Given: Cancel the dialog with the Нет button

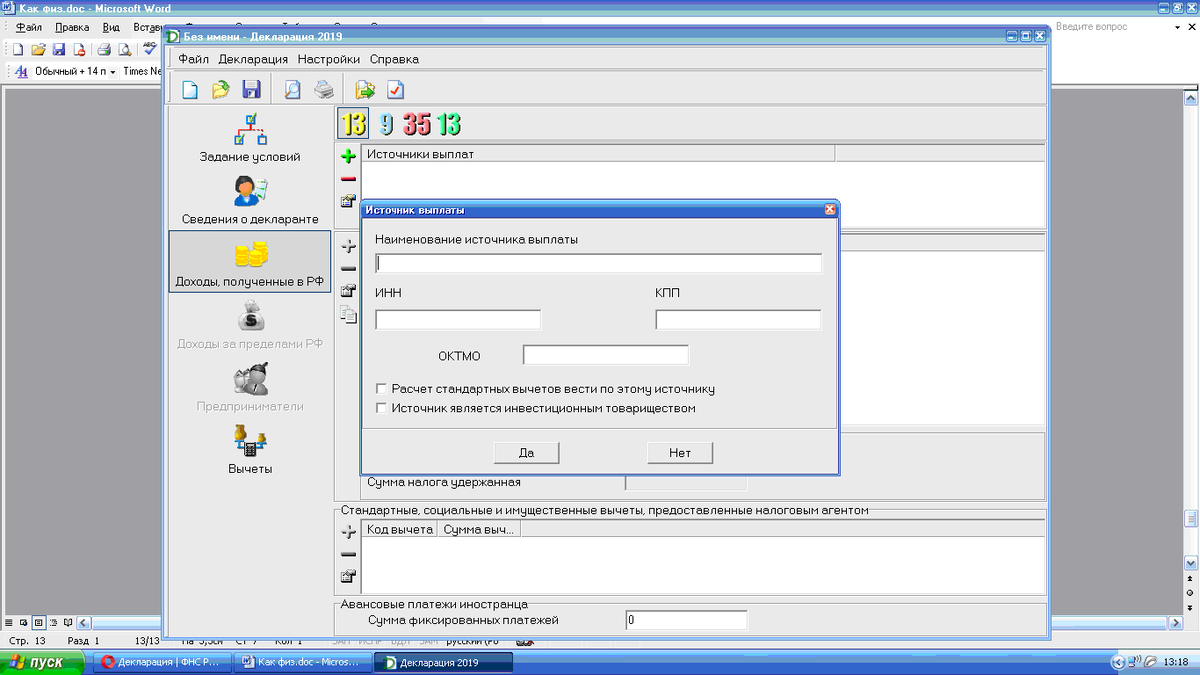Looking at the screenshot, I should click(x=681, y=453).
